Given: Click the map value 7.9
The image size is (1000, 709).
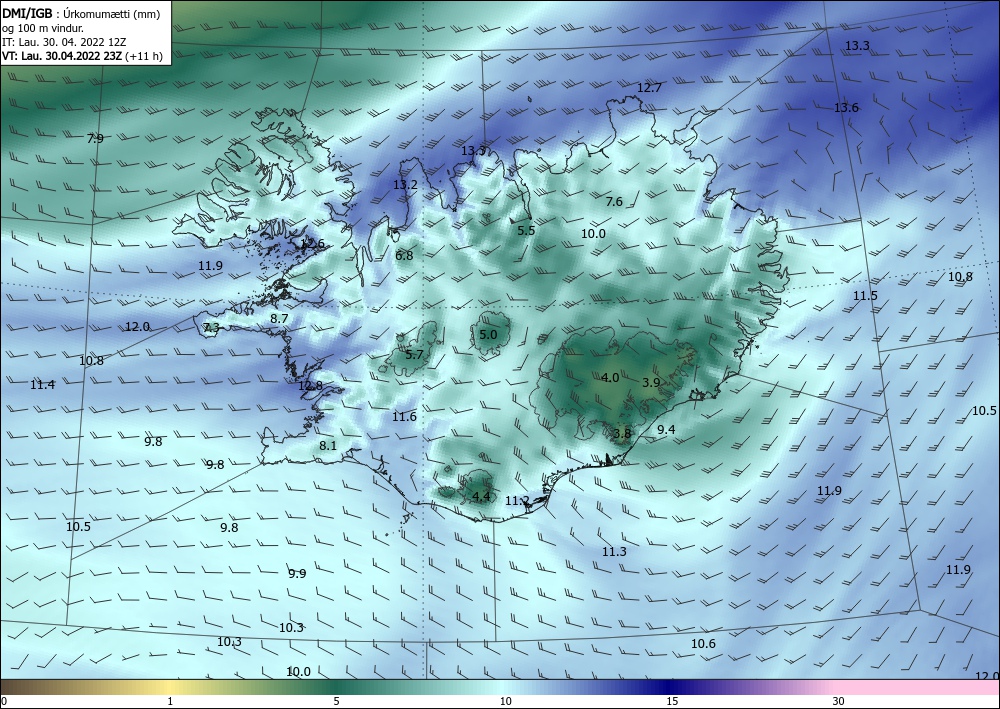Looking at the screenshot, I should (95, 138).
